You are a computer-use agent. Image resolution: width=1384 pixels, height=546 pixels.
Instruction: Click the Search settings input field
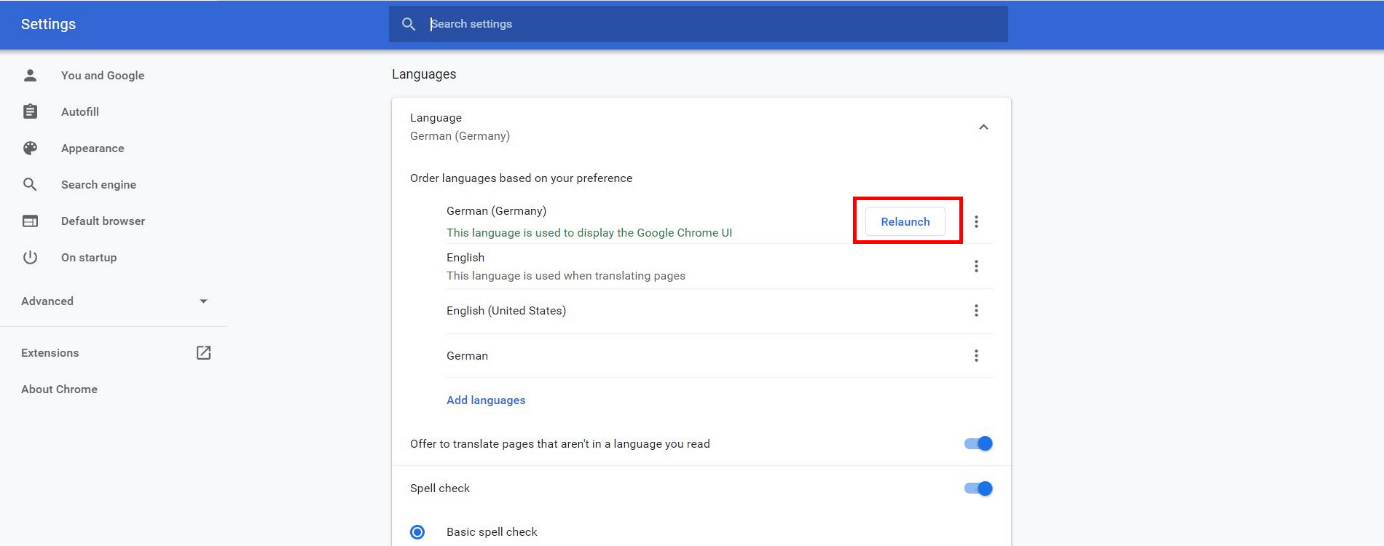[x=698, y=24]
